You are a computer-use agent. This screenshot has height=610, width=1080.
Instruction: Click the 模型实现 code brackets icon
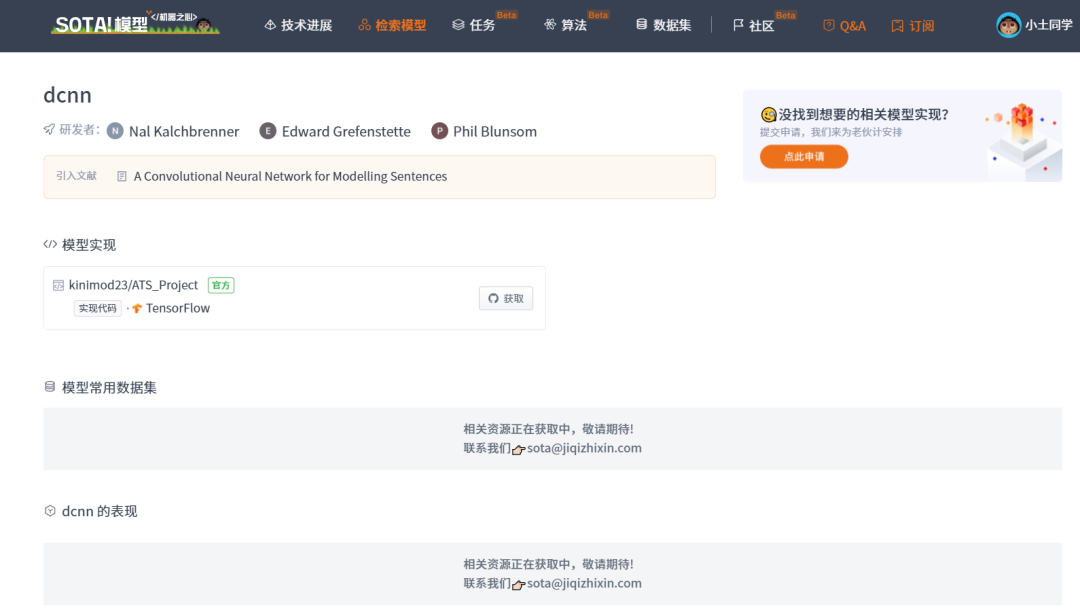(x=50, y=244)
